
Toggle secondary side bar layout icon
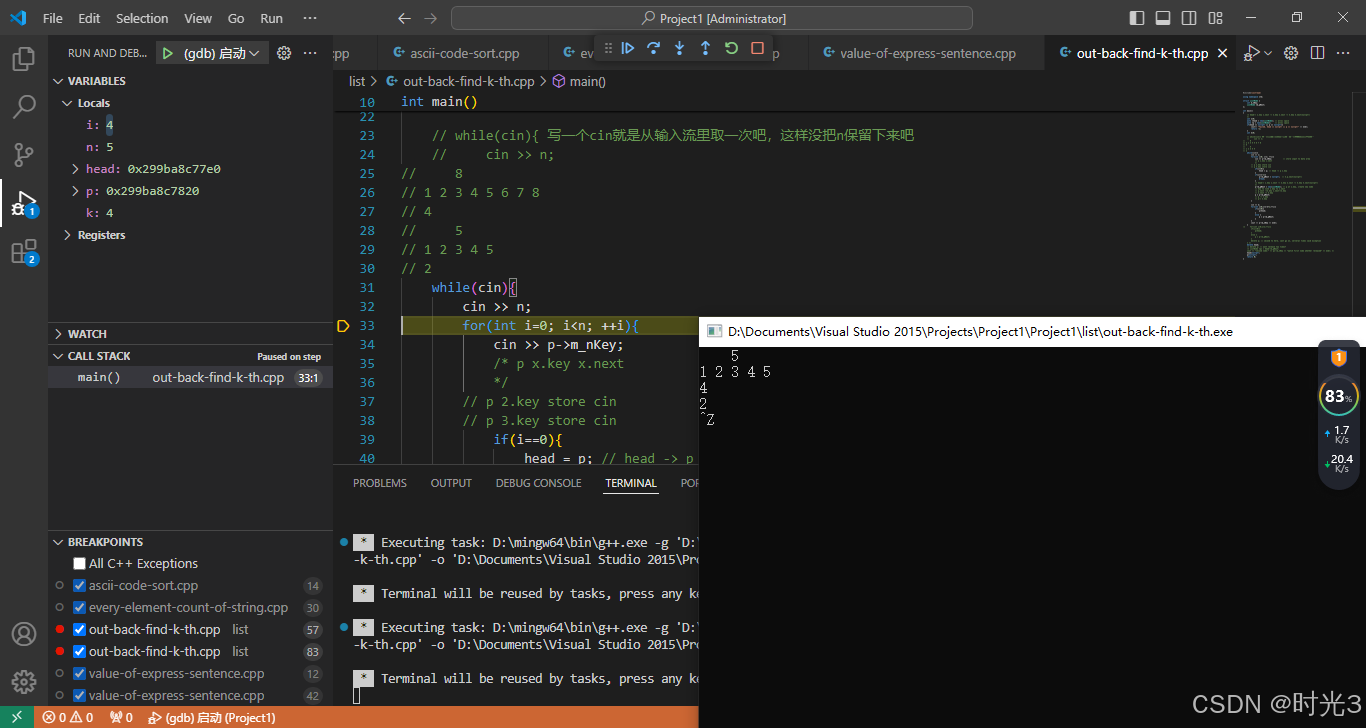(1189, 18)
